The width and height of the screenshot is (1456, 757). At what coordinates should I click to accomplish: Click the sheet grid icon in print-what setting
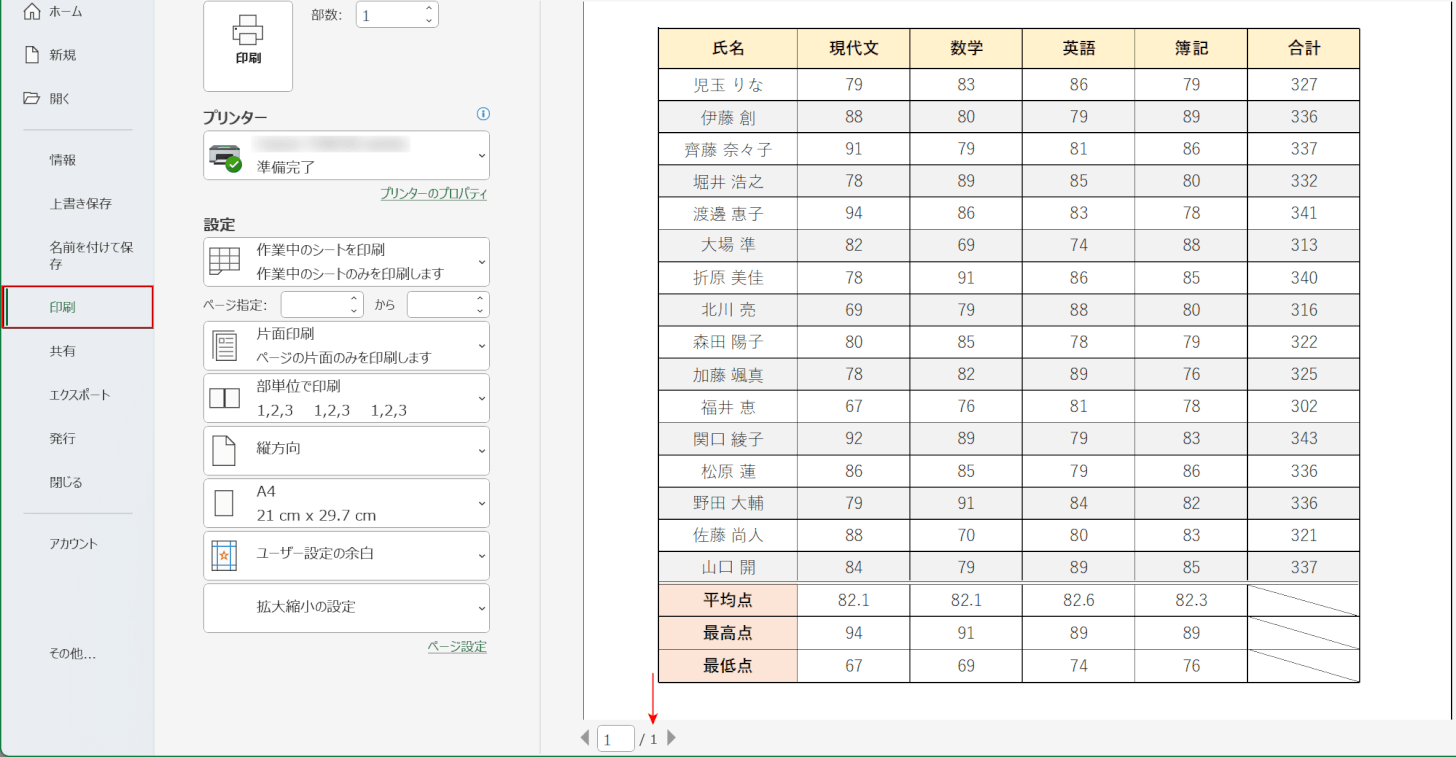224,262
